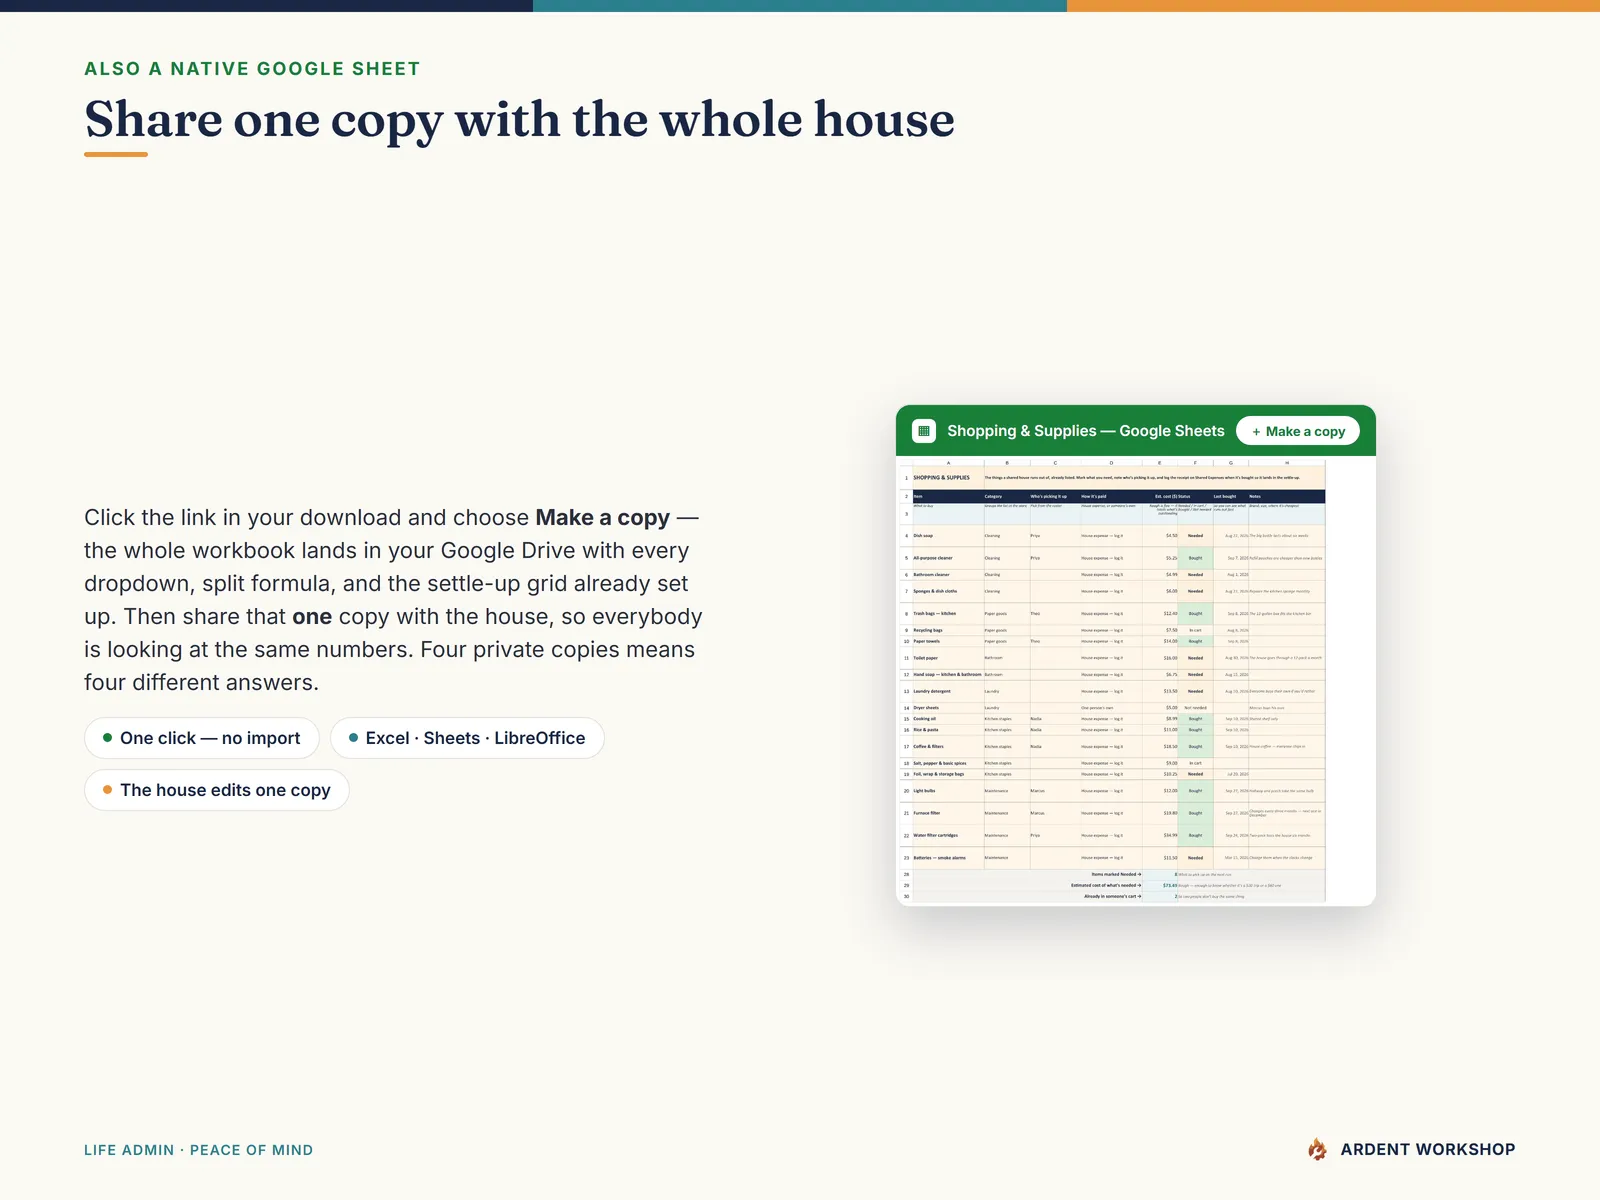Image resolution: width=1600 pixels, height=1200 pixels.
Task: Click the 'SHOPPING & SUPPLIES' cell in row 1
Action: (947, 478)
